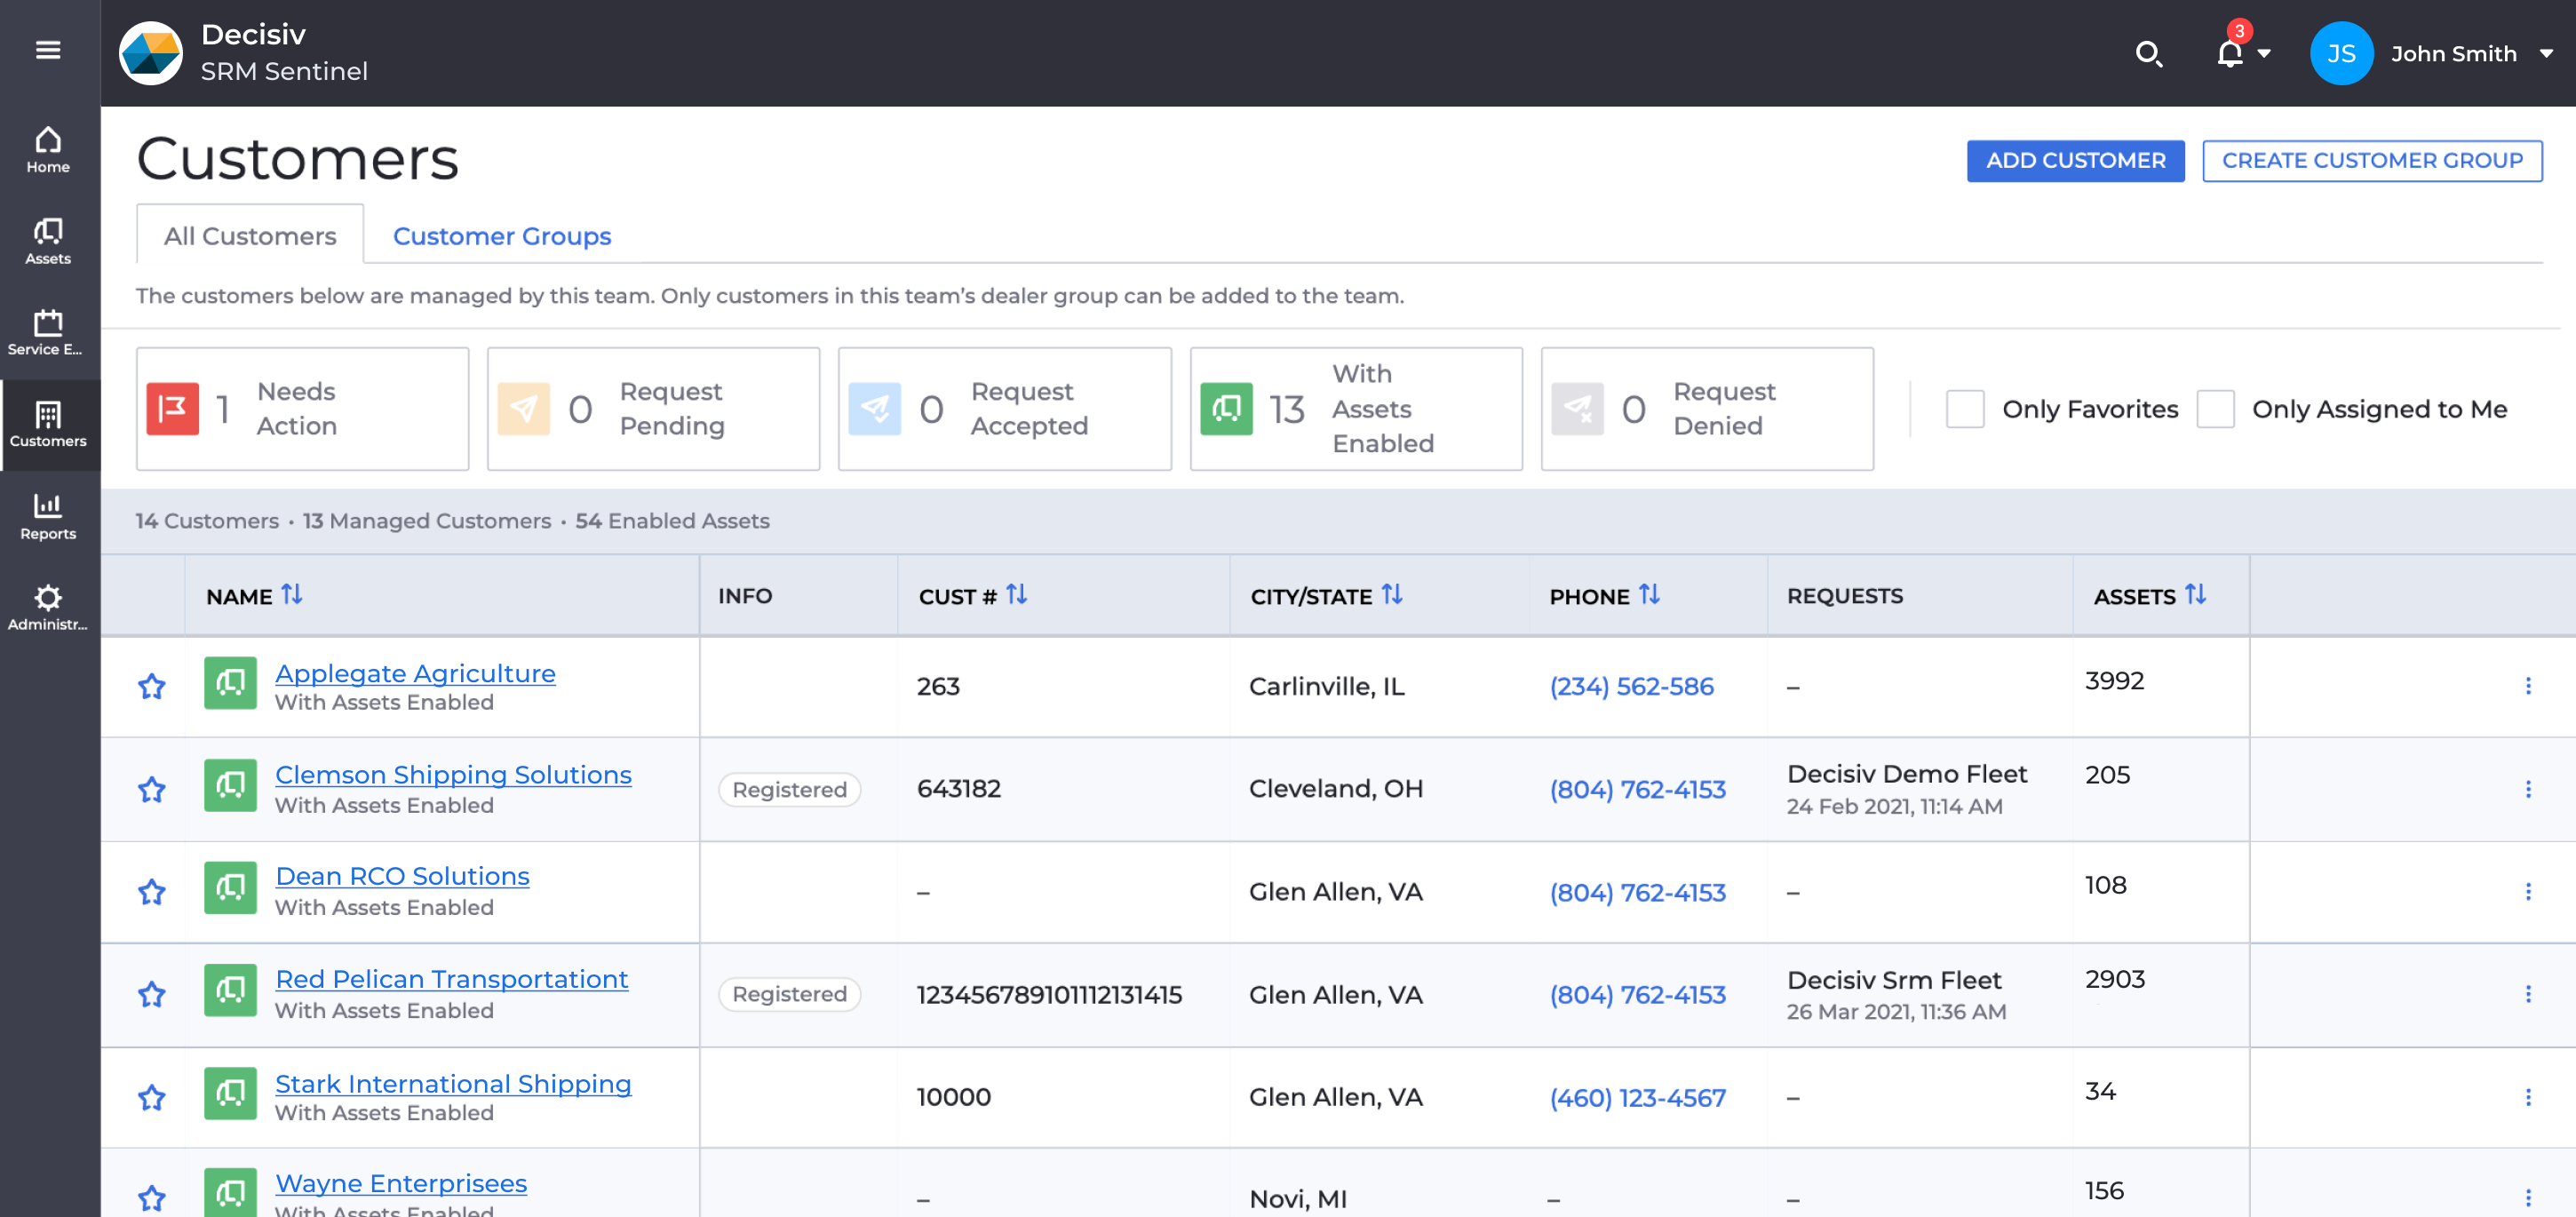This screenshot has width=2576, height=1217.
Task: Open Applegate Agriculture customer link
Action: coord(415,673)
